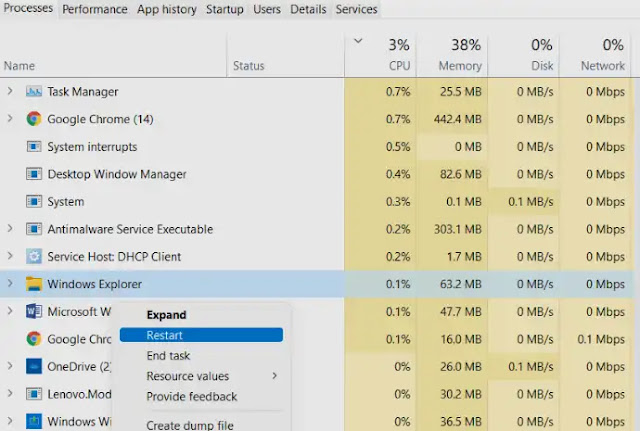The height and width of the screenshot is (431, 640).
Task: Select the Task Manager process name
Action: (82, 91)
